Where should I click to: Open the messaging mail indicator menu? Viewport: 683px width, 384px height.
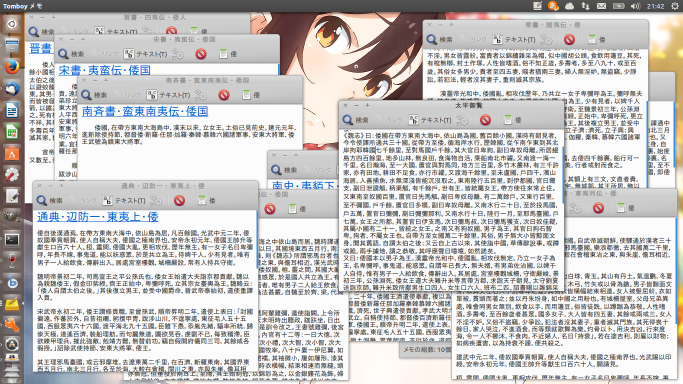602,6
